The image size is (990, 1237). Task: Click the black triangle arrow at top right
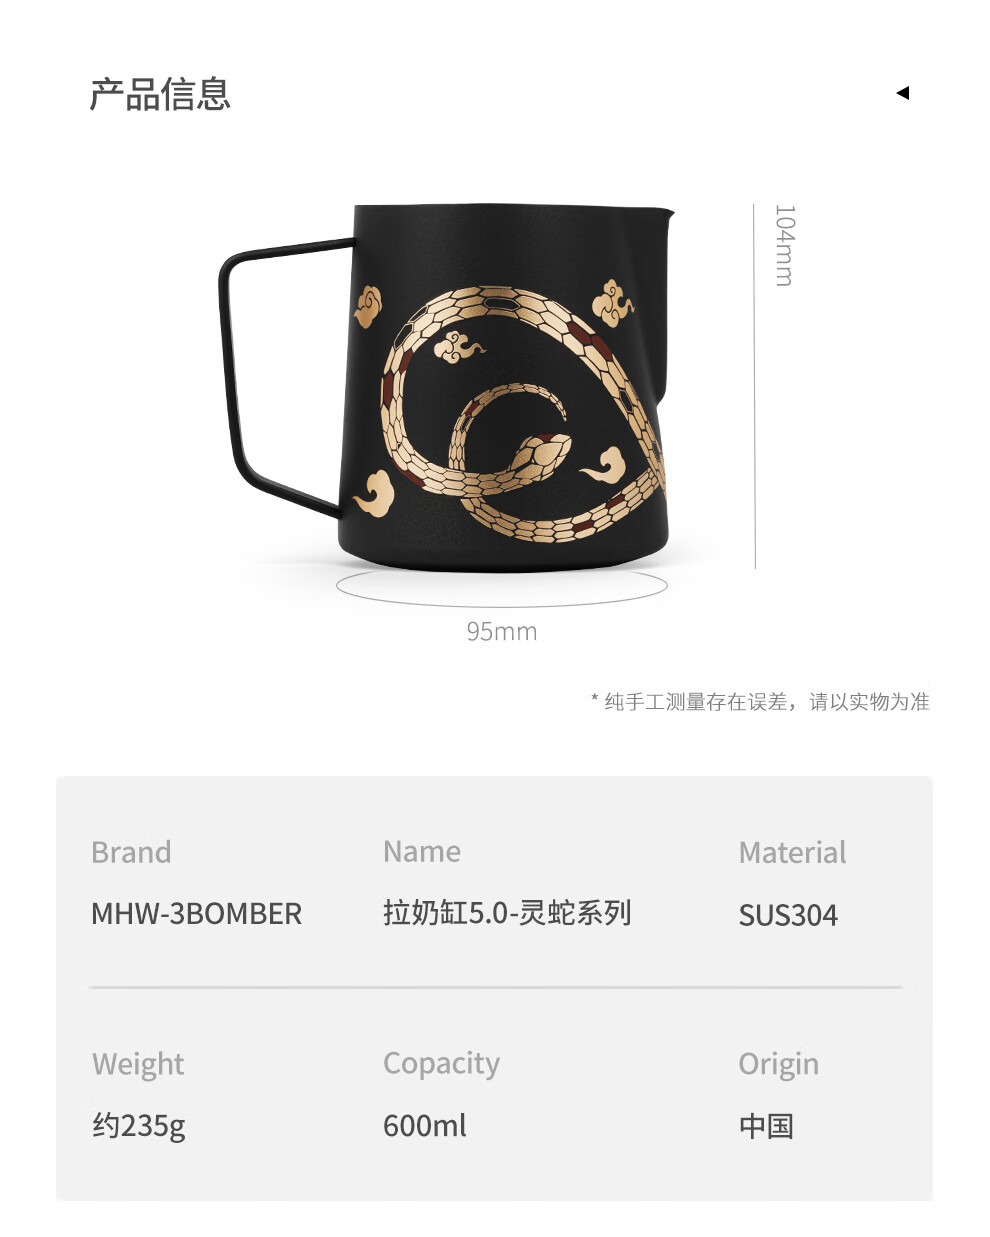903,93
